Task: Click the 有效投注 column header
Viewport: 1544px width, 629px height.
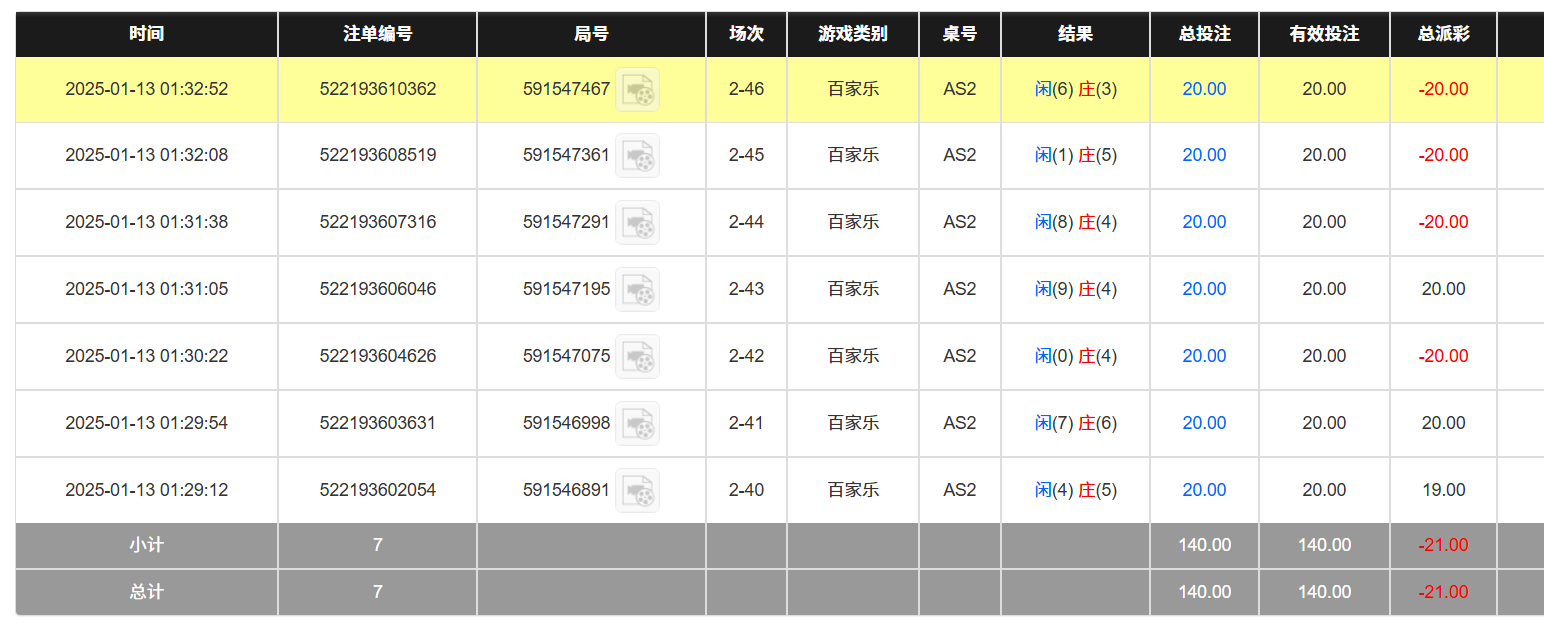Action: 1324,34
